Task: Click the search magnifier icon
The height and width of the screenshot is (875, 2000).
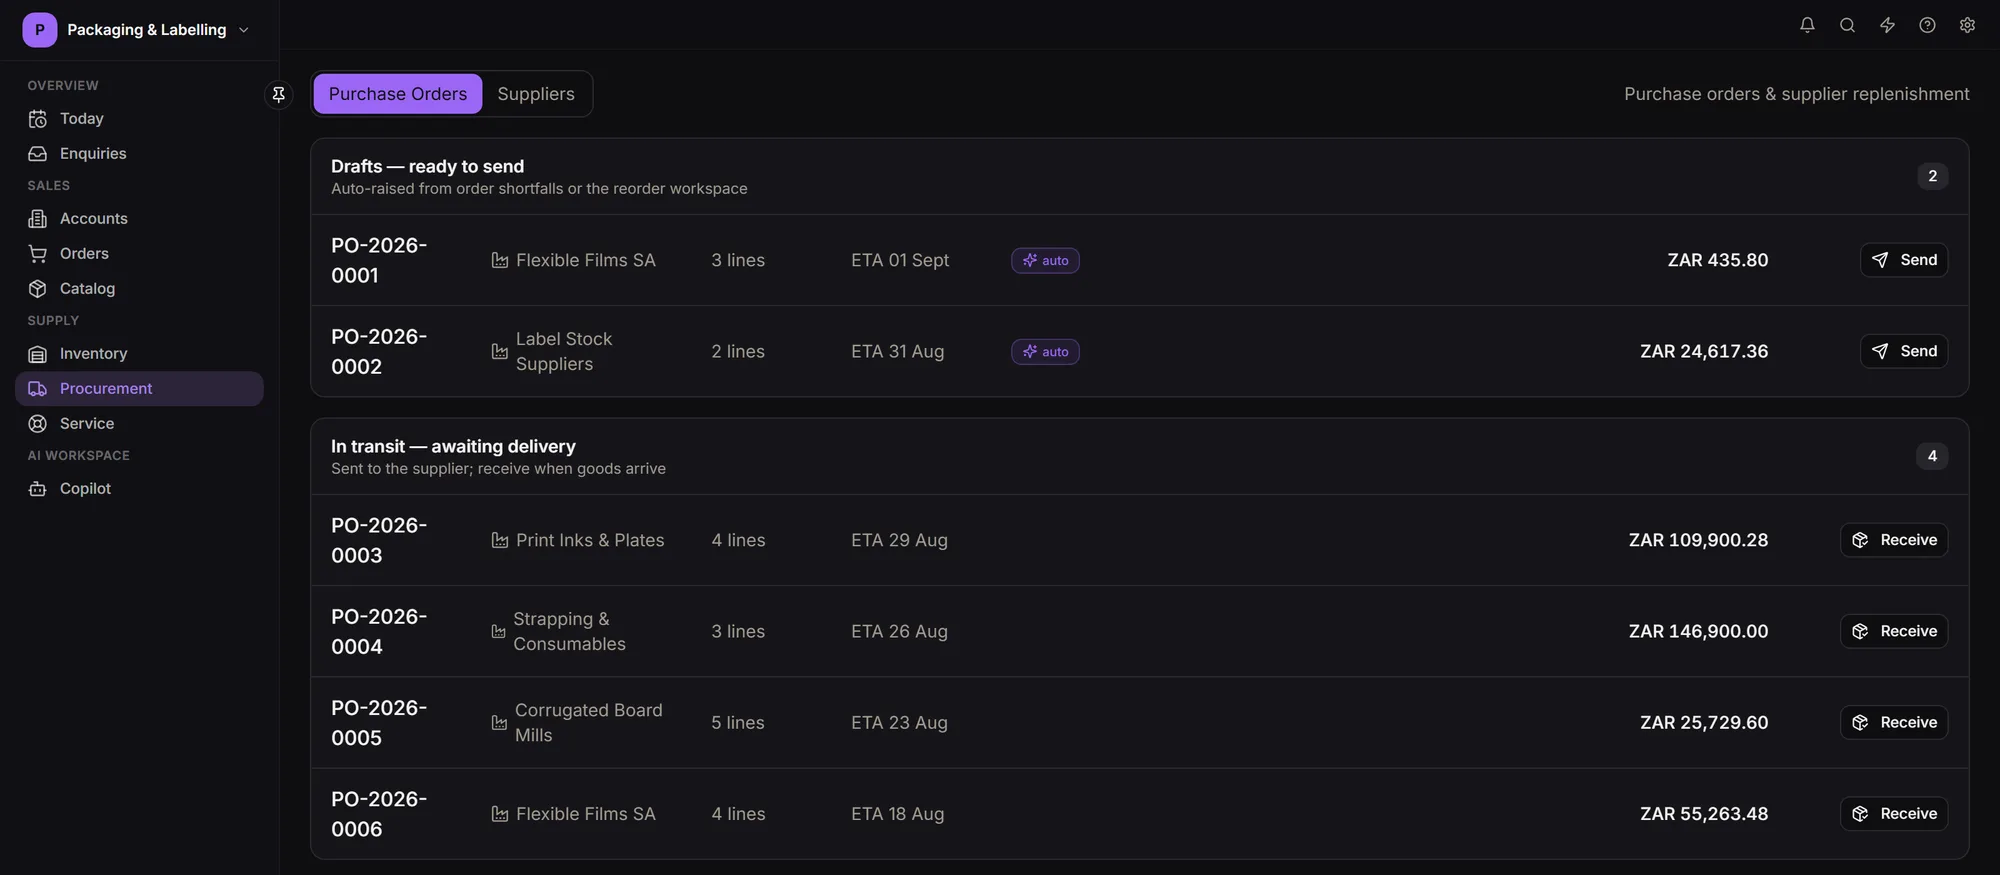Action: click(x=1847, y=25)
